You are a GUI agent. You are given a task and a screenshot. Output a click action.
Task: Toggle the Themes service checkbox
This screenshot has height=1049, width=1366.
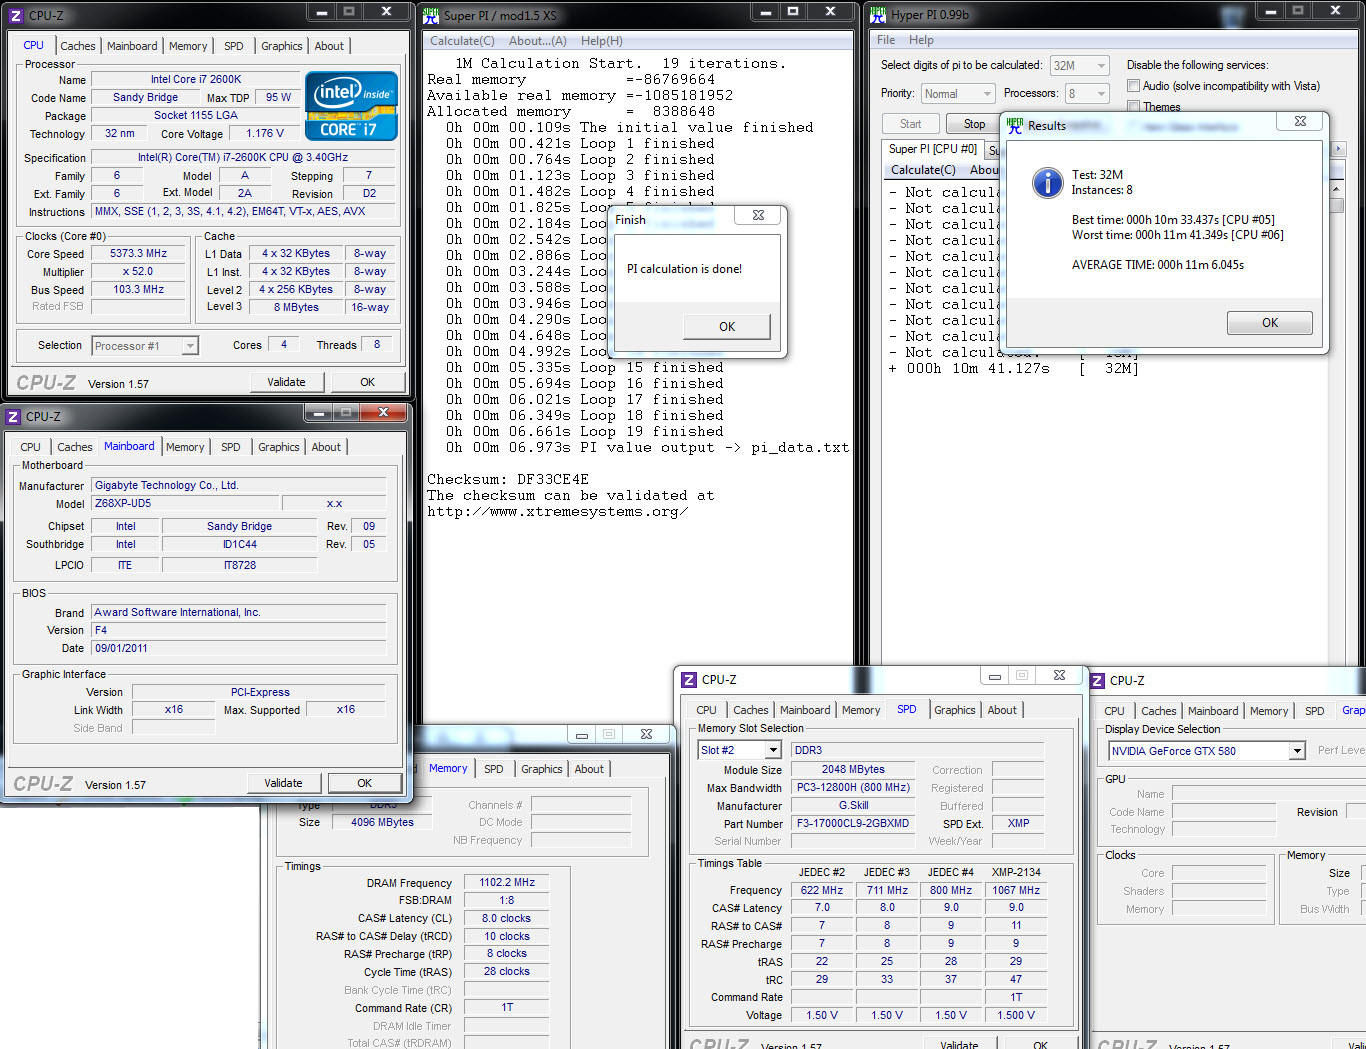point(1133,106)
